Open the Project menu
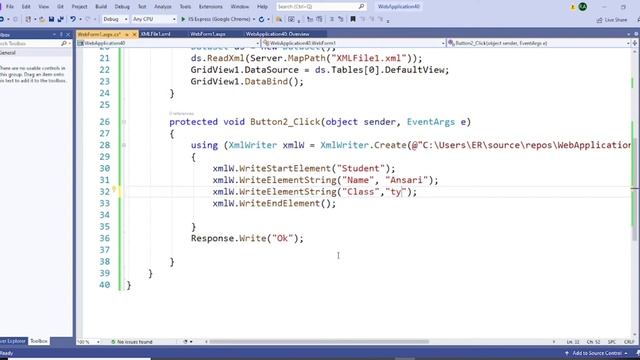640x360 pixels. [79, 7]
